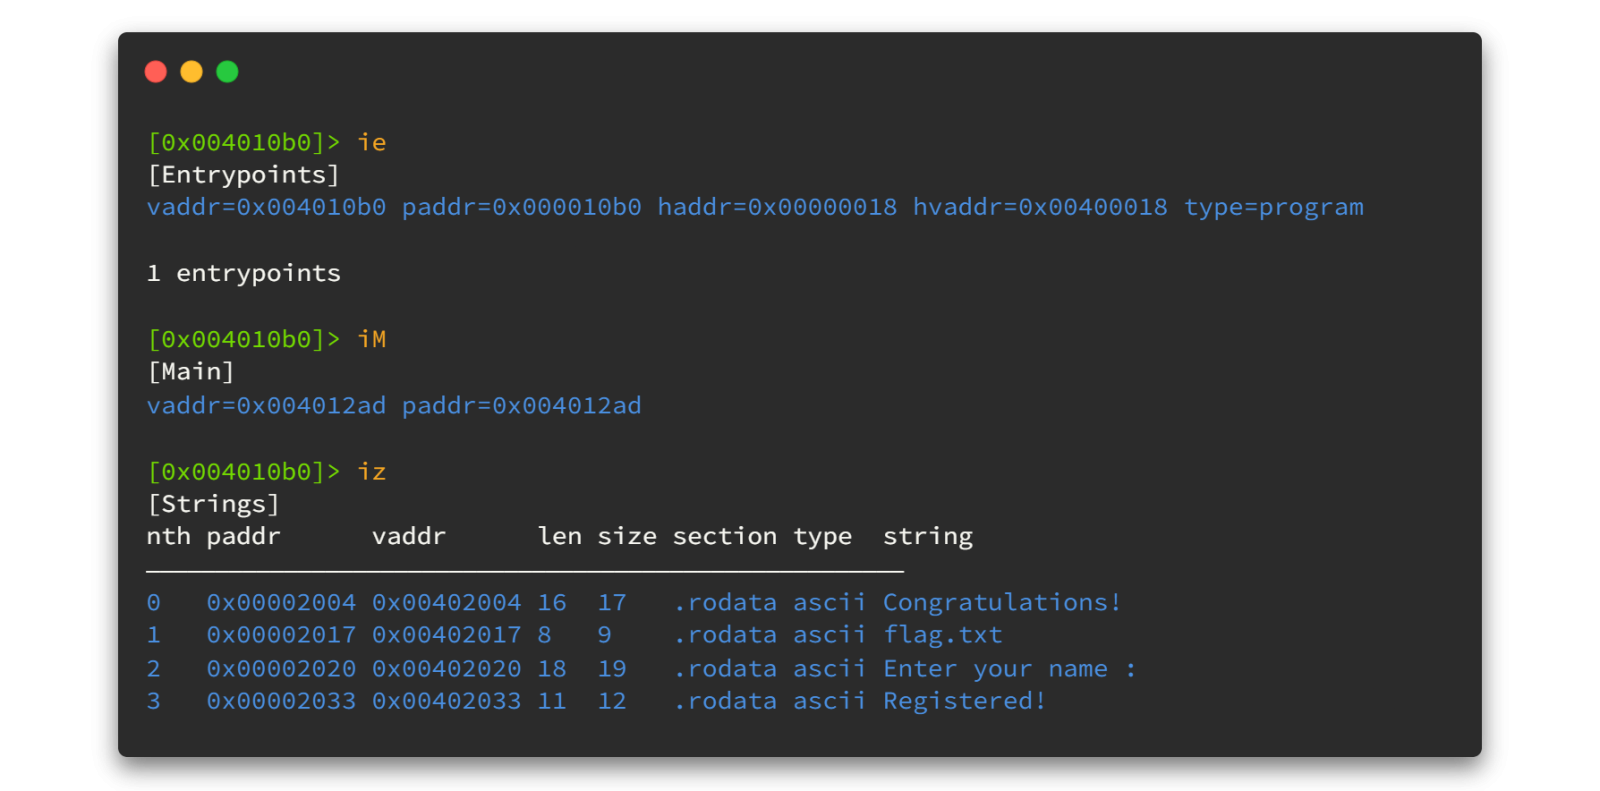Screen dimensions: 1600x791
Task: Click the 'iM' command text
Action: click(x=372, y=340)
